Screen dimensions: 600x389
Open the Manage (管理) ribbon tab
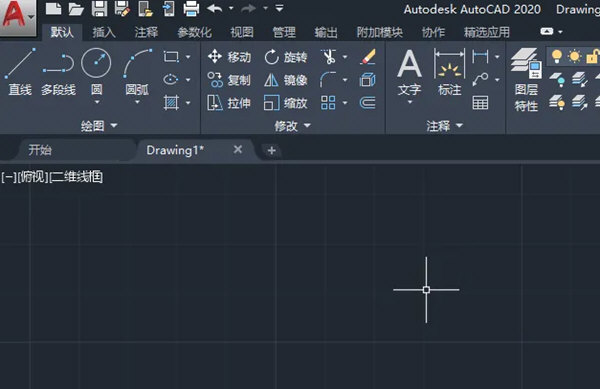284,32
